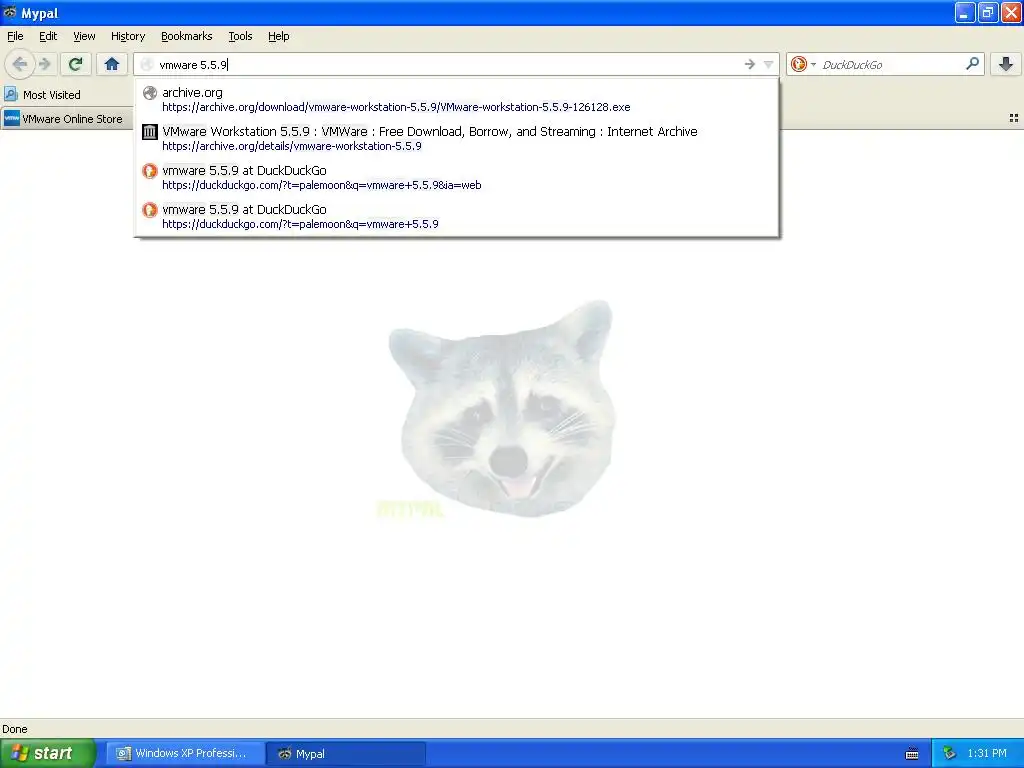Go to the Home page
This screenshot has width=1024, height=768.
click(x=112, y=64)
